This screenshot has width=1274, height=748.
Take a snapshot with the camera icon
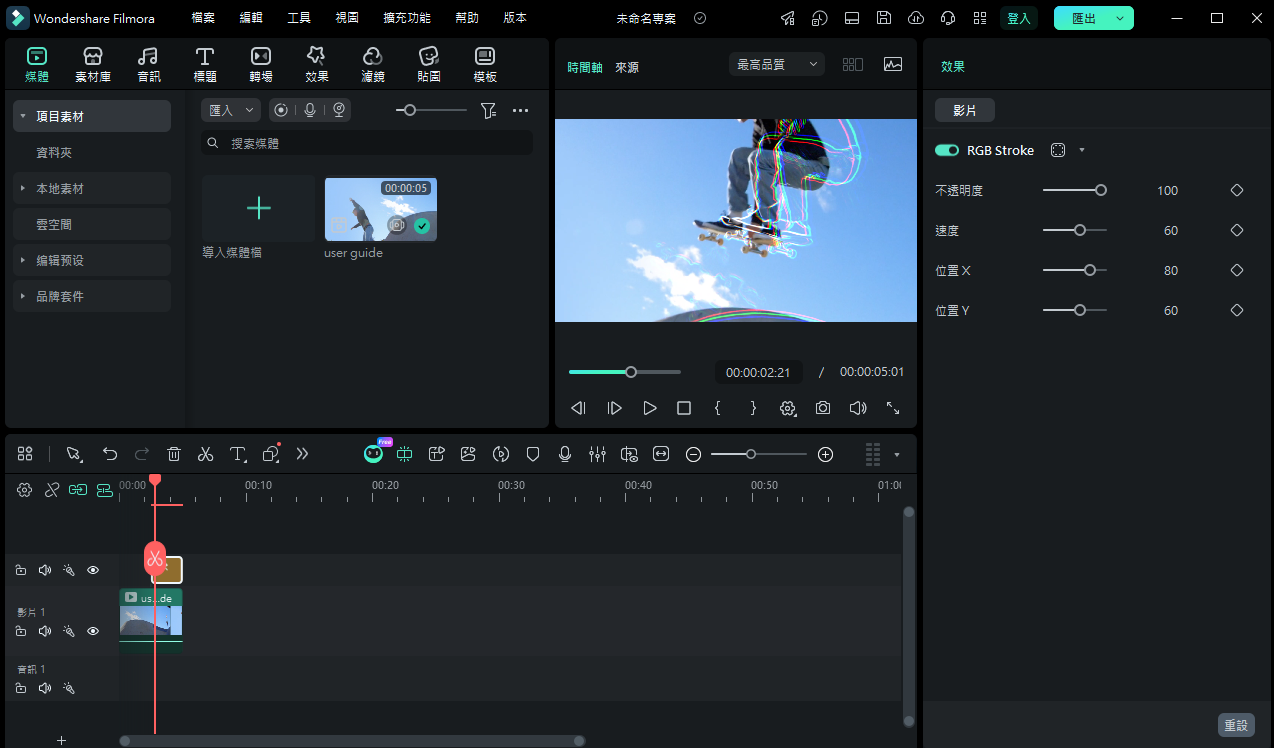pyautogui.click(x=822, y=408)
